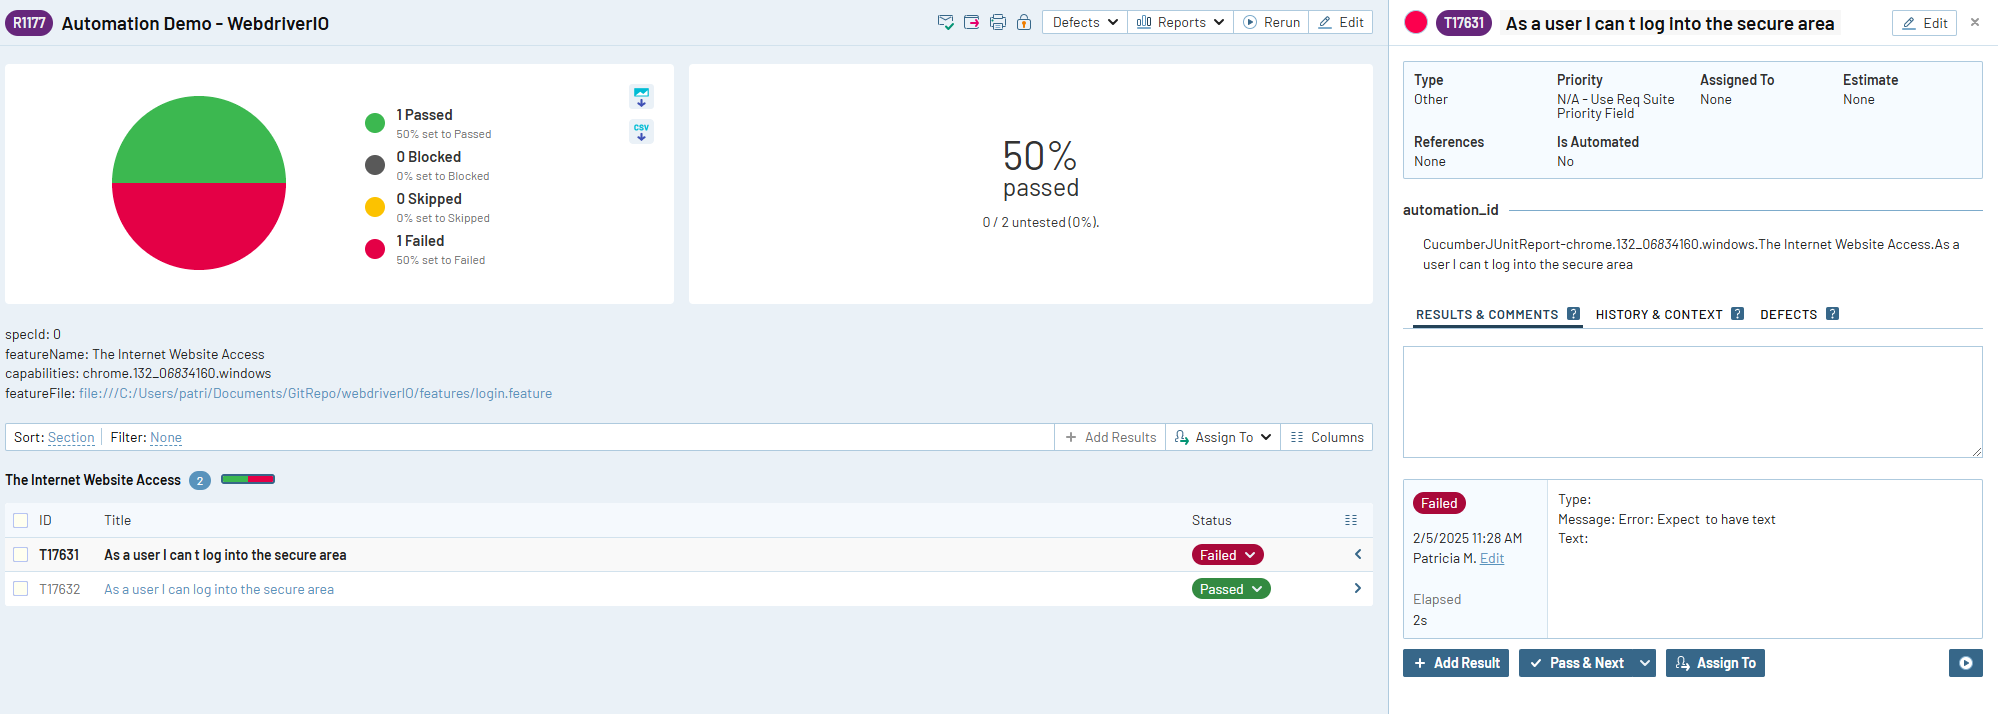Switch to the History & Context tab
1998x714 pixels.
click(x=1658, y=314)
